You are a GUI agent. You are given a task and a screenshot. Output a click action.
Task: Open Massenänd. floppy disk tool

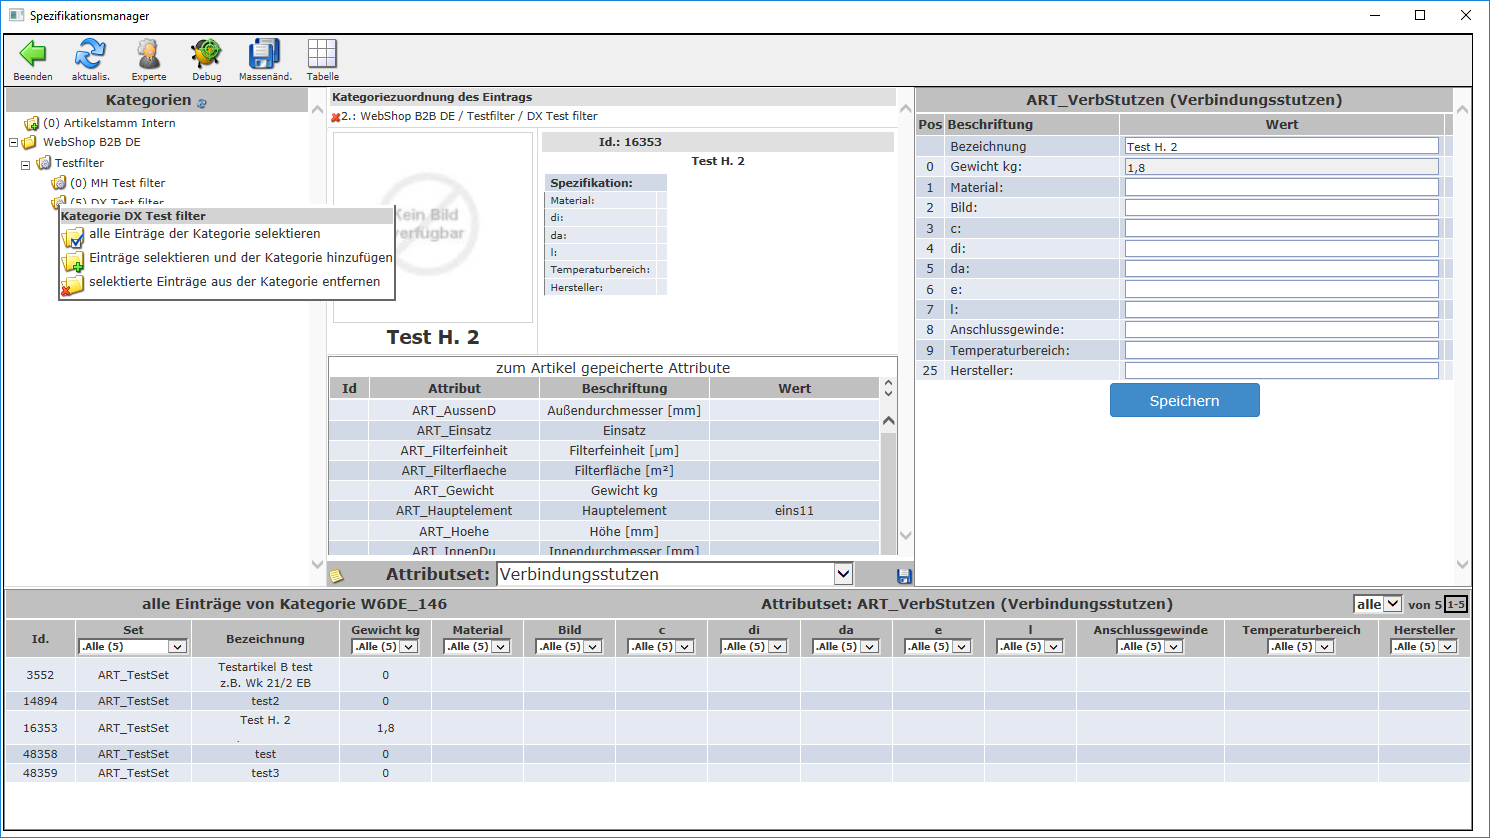click(265, 54)
